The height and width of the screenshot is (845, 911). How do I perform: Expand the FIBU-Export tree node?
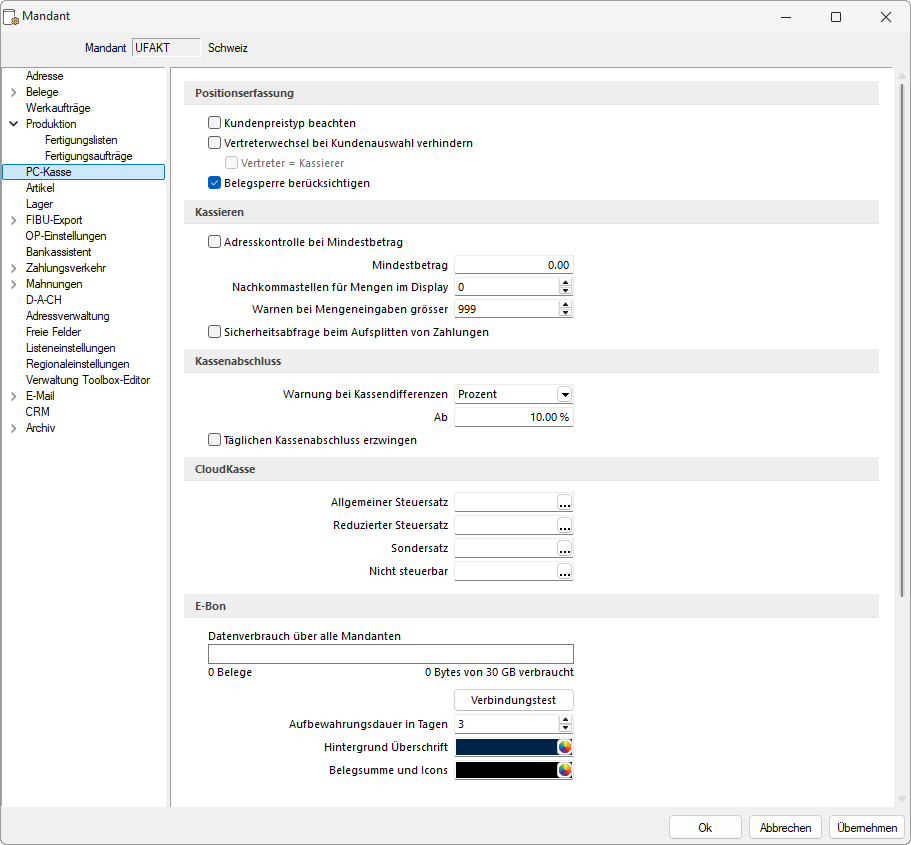[x=14, y=220]
